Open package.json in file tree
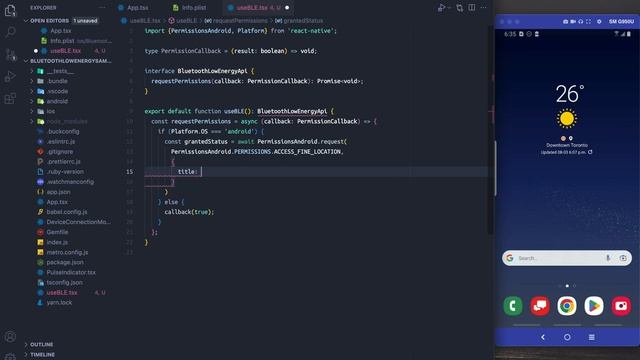The image size is (640, 360). 65,262
